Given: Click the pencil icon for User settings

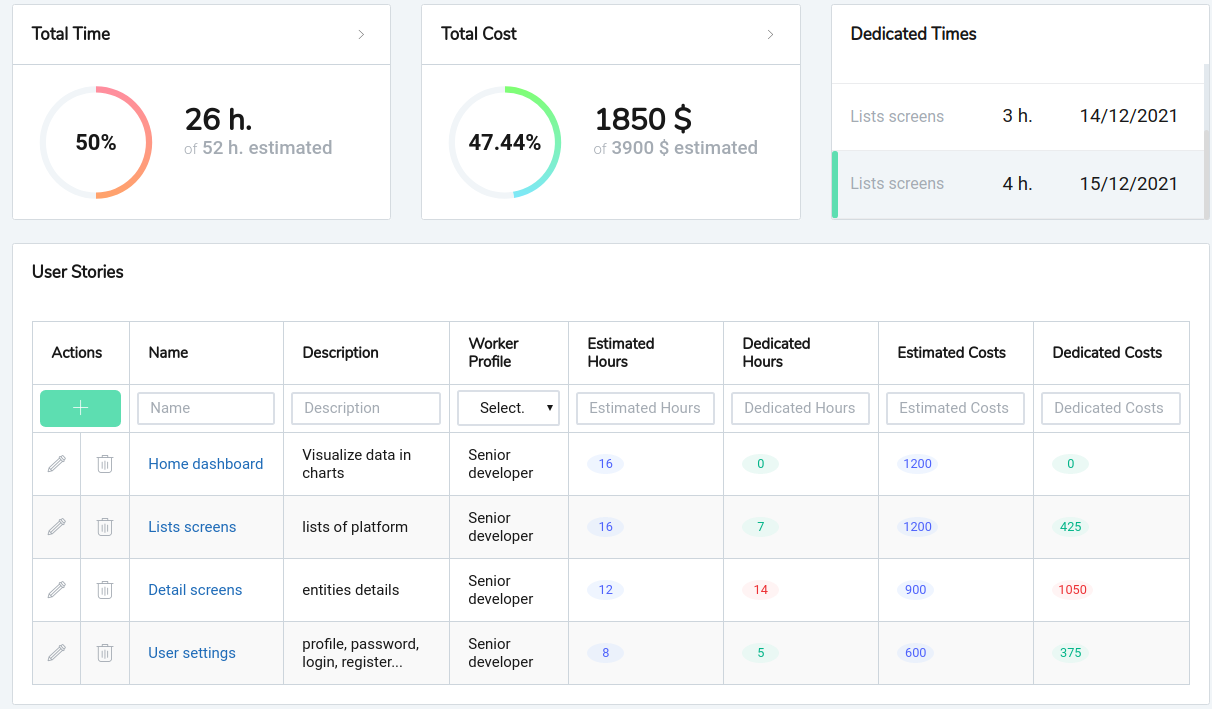Looking at the screenshot, I should [57, 653].
